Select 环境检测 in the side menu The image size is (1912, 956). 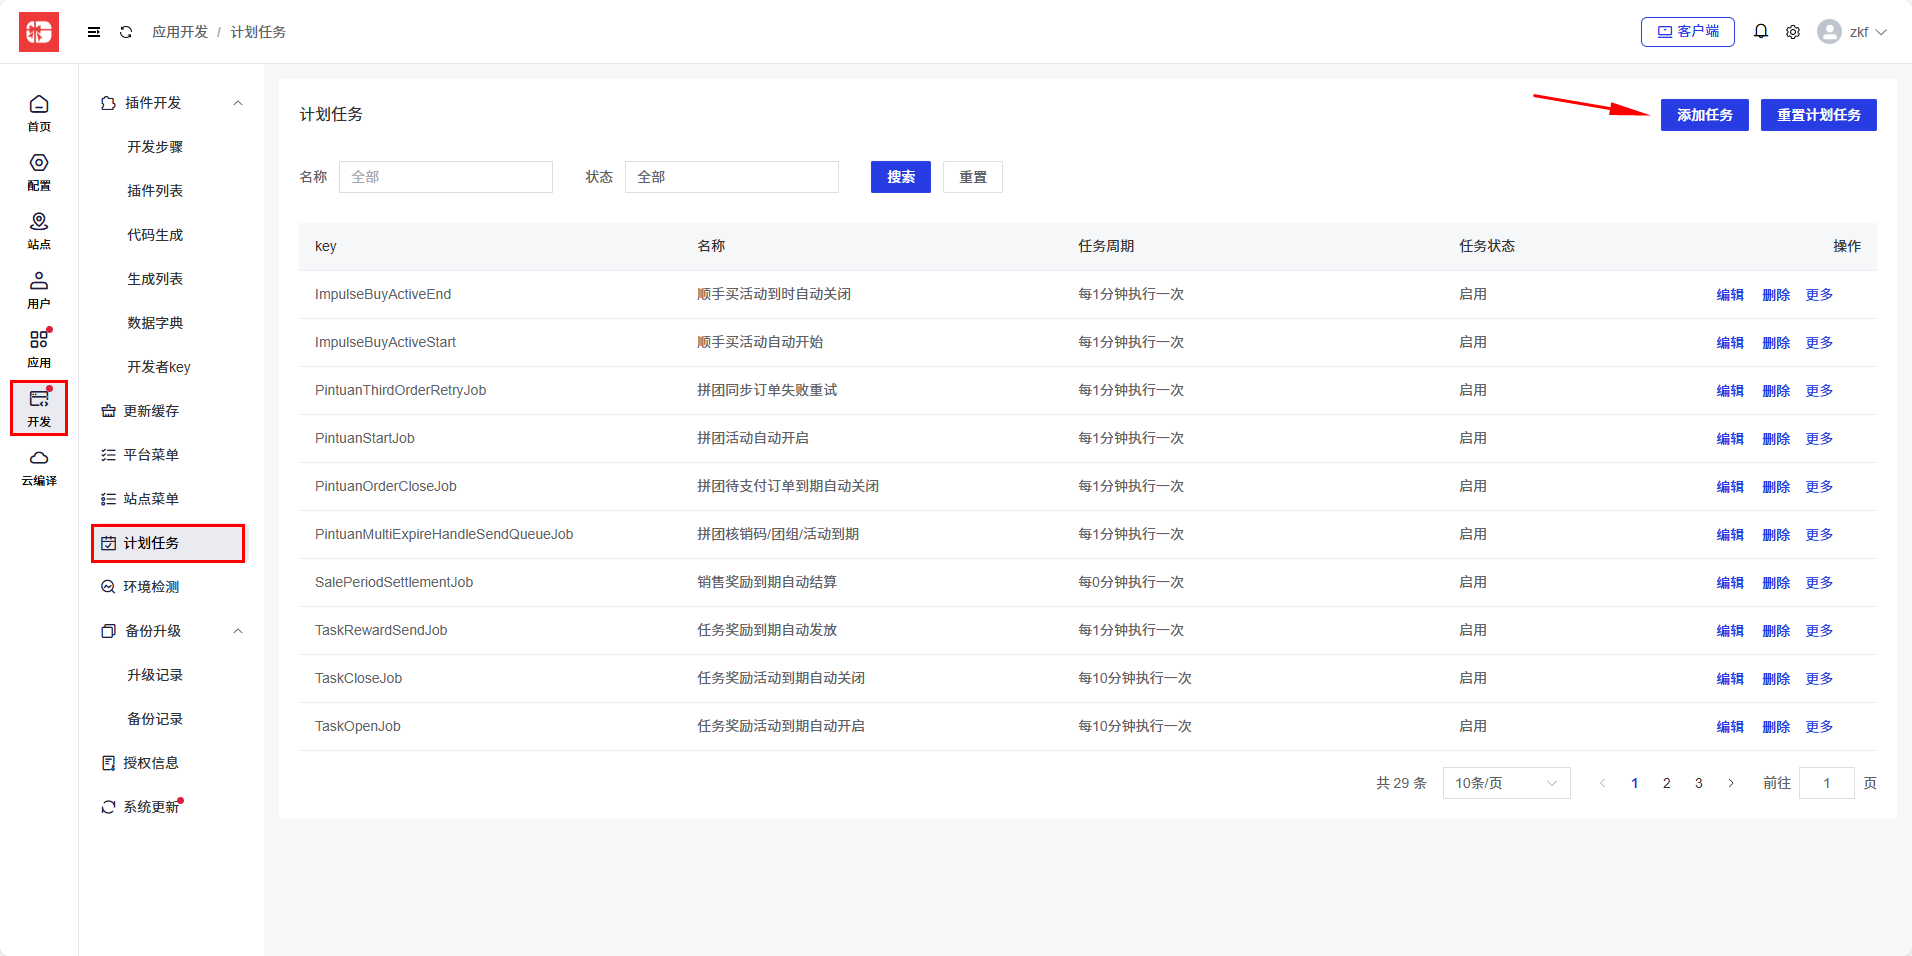click(151, 587)
